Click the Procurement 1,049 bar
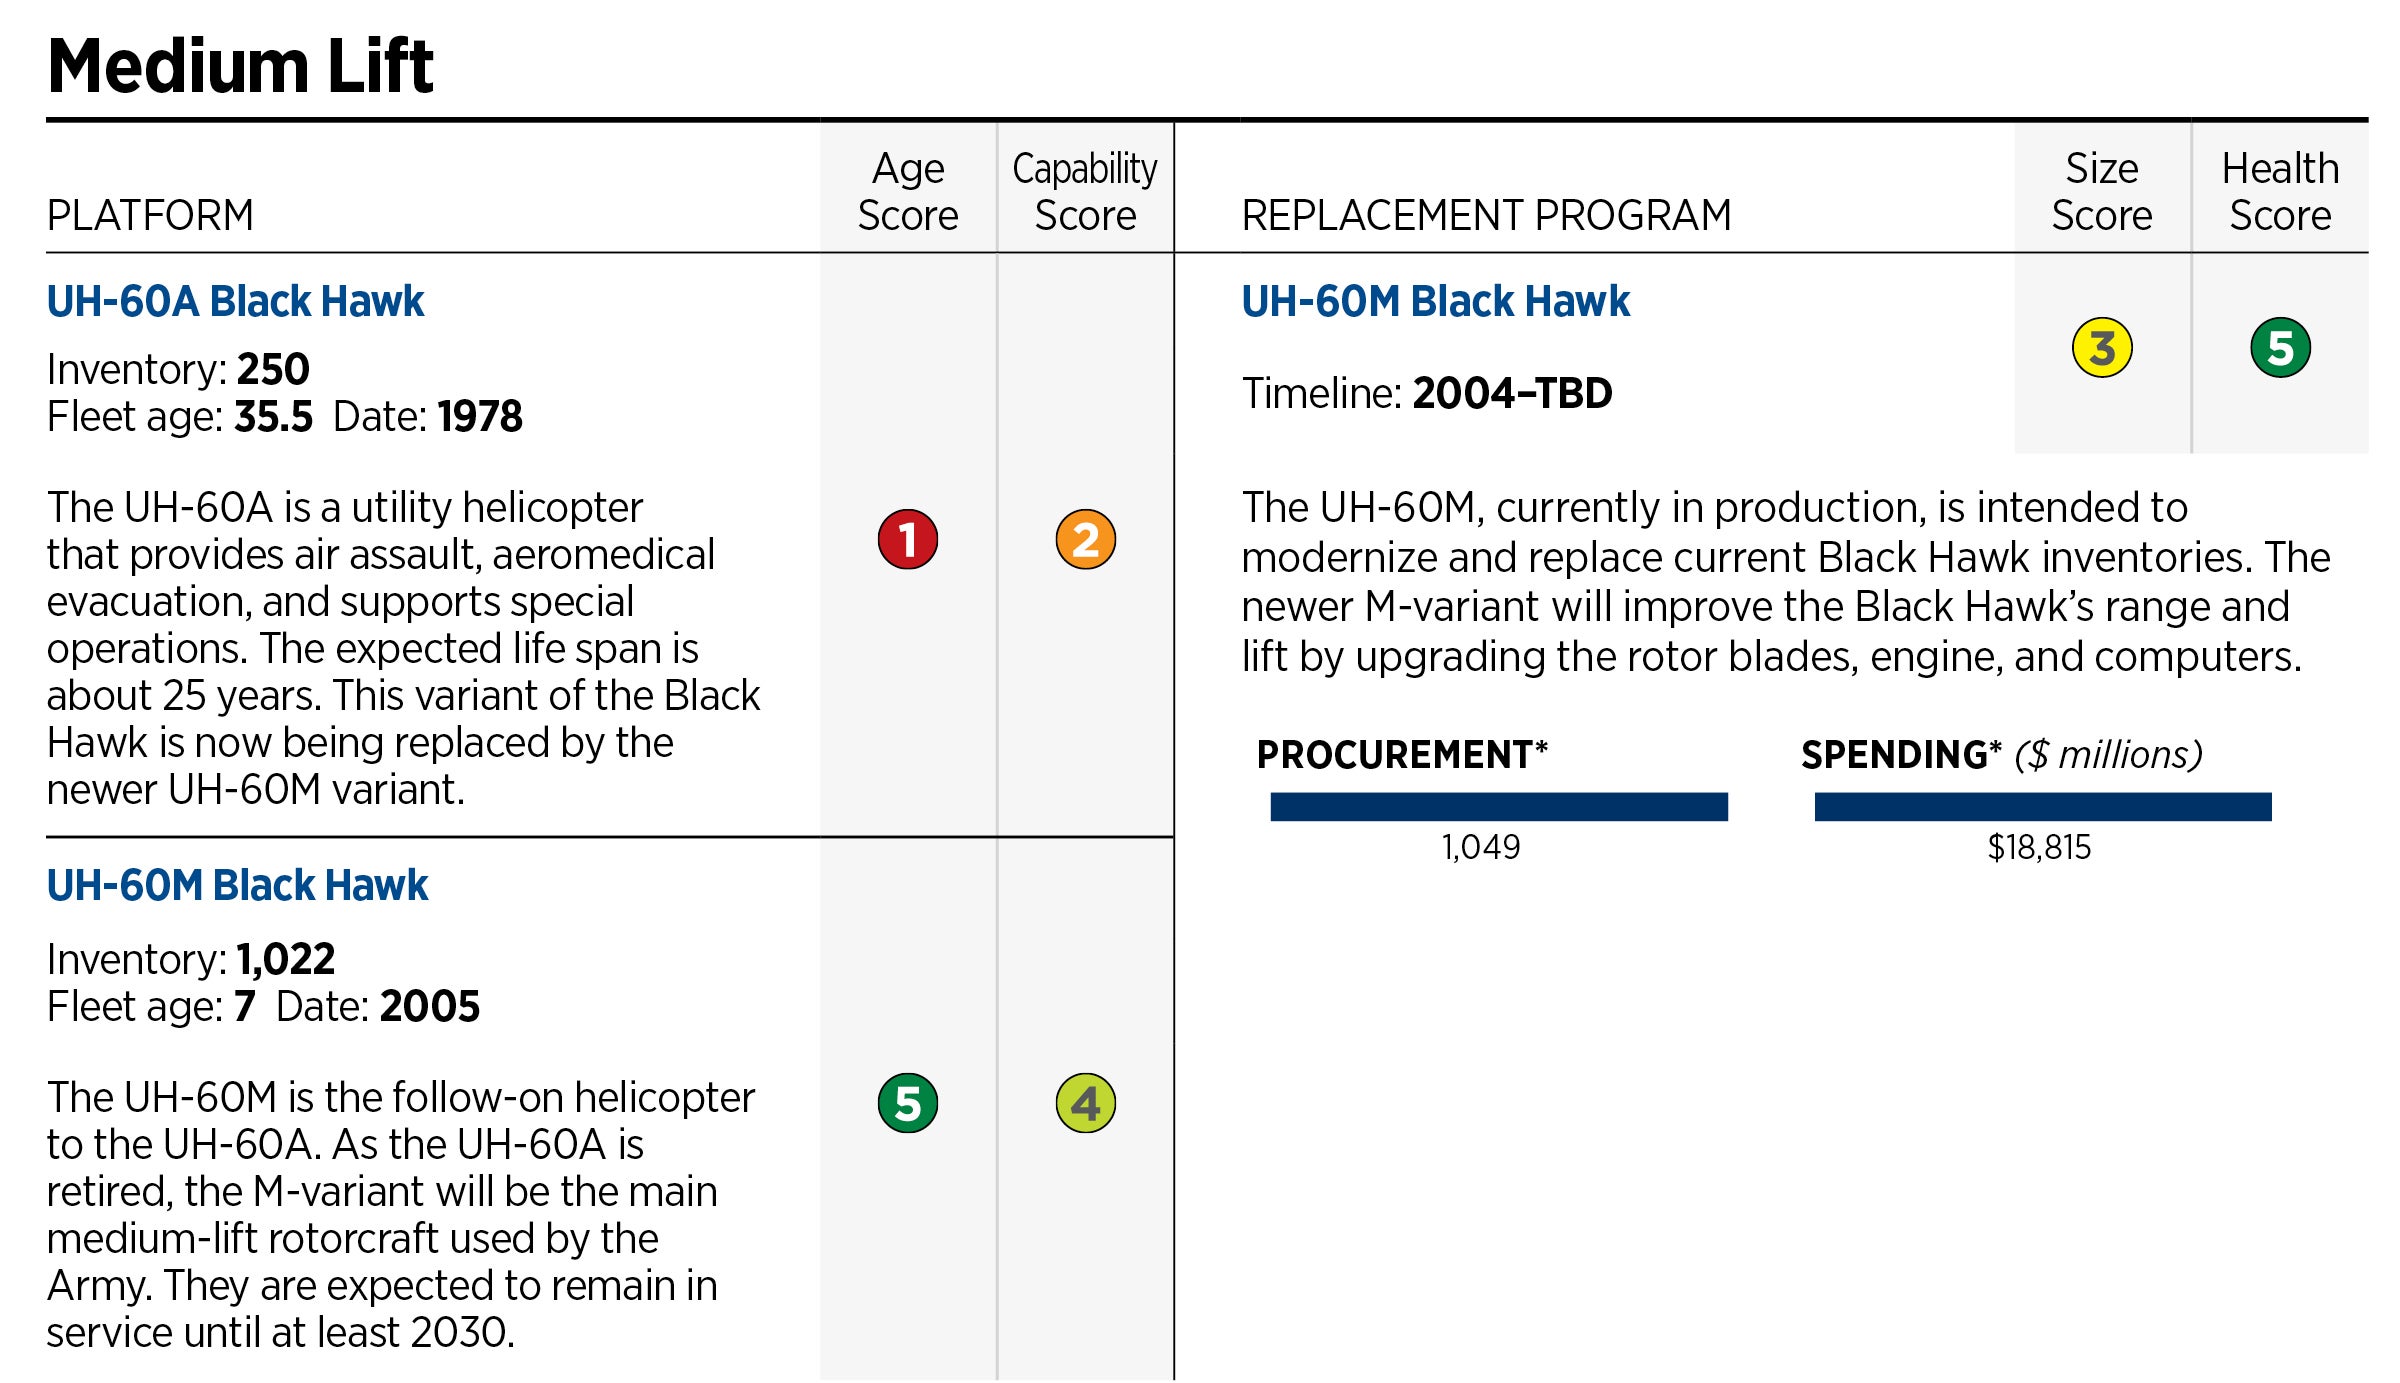The width and height of the screenshot is (2400, 1383). [x=1498, y=806]
